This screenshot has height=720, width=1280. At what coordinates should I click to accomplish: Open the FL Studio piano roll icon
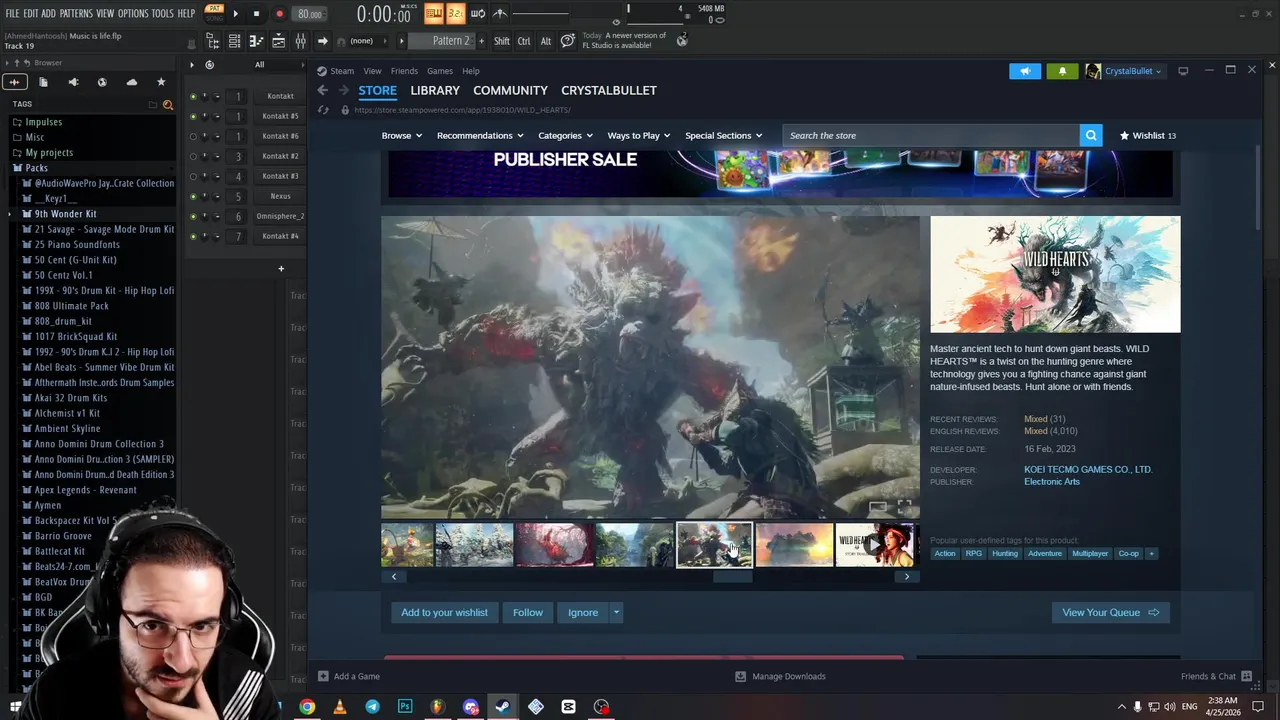(x=256, y=41)
